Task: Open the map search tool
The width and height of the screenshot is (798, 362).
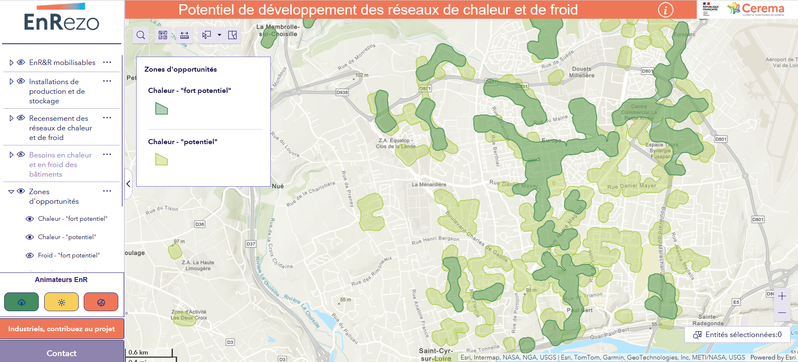Action: (141, 35)
